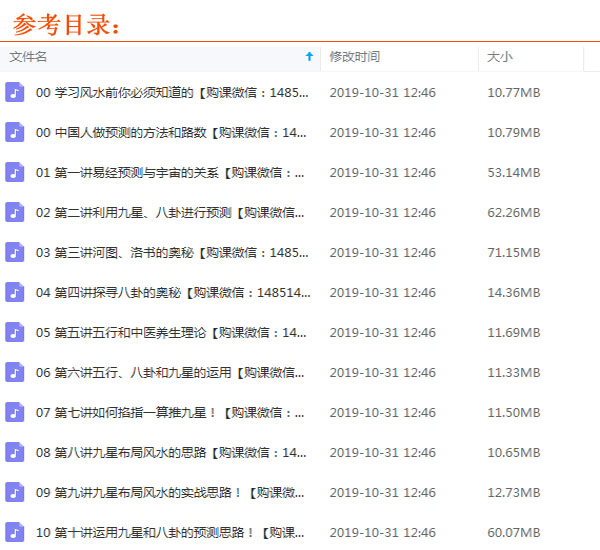Image resolution: width=600 pixels, height=550 pixels.
Task: Click audio icon for 00 学习风水前你必须知道的
Action: point(14,92)
